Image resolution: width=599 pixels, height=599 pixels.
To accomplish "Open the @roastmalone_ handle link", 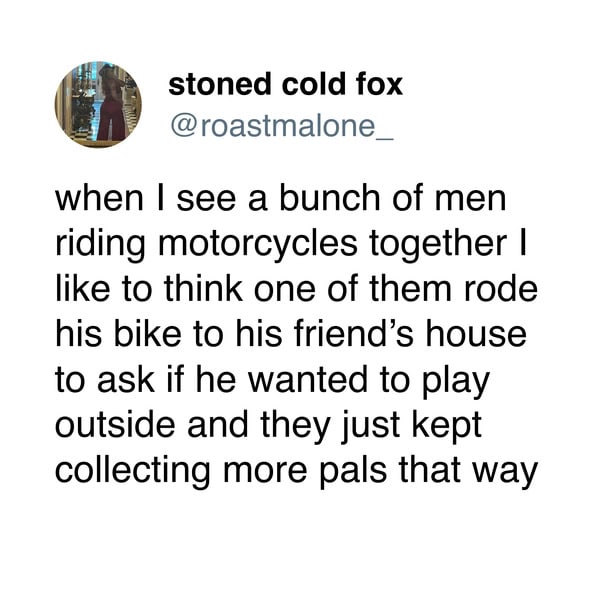I will [282, 126].
